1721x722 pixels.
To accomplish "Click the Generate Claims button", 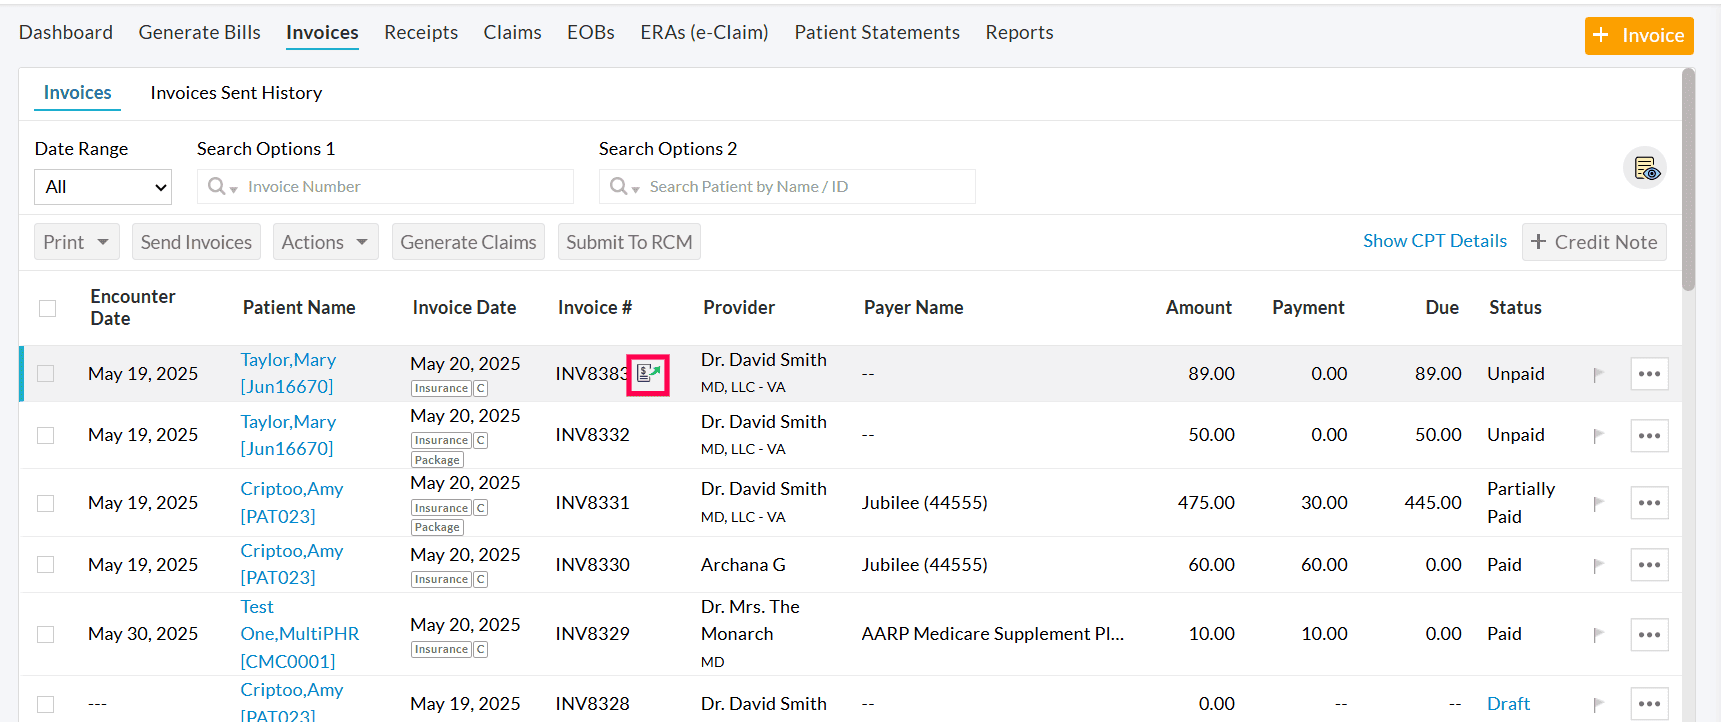I will tap(468, 242).
